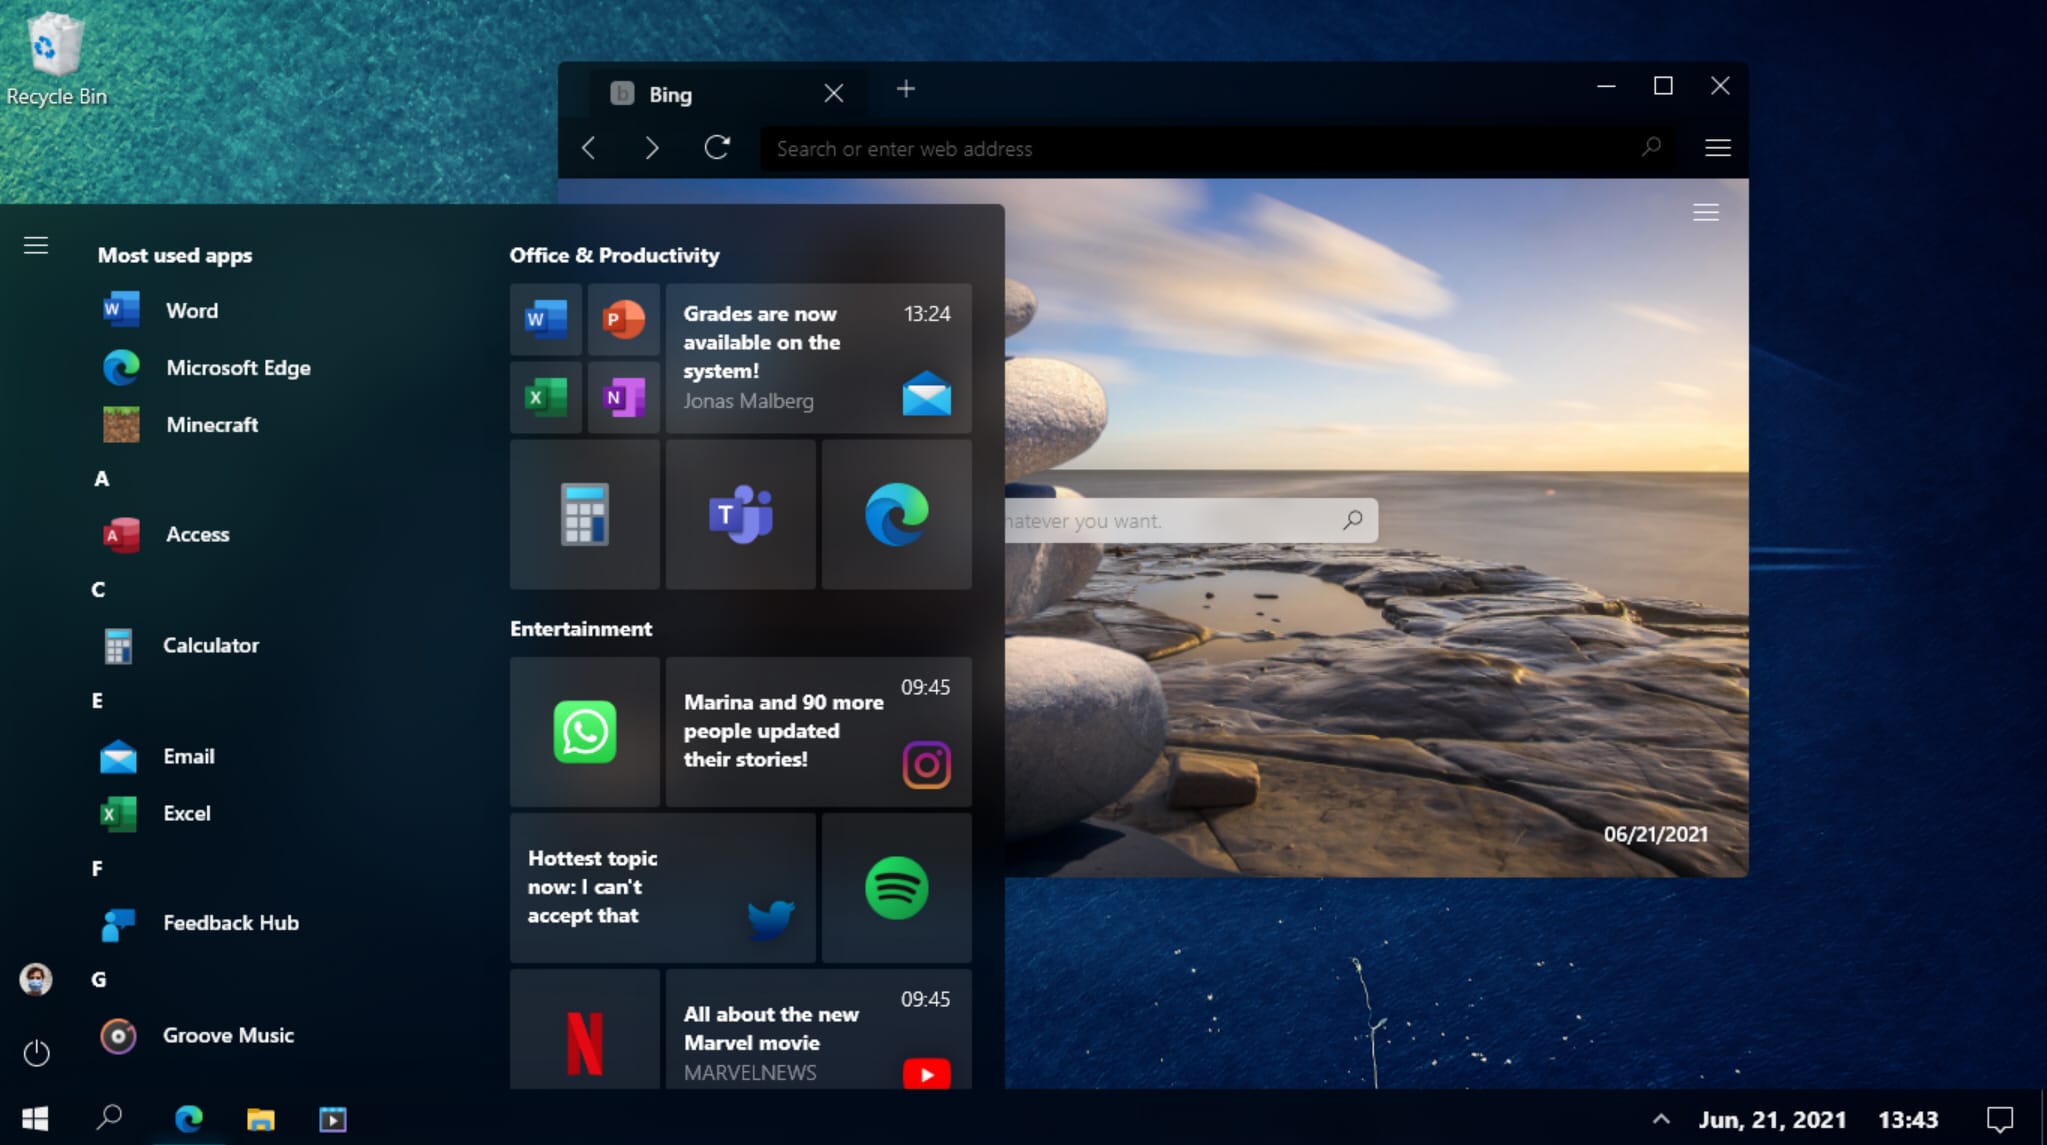
Task: Open Minecraft from most used apps
Action: tap(211, 425)
